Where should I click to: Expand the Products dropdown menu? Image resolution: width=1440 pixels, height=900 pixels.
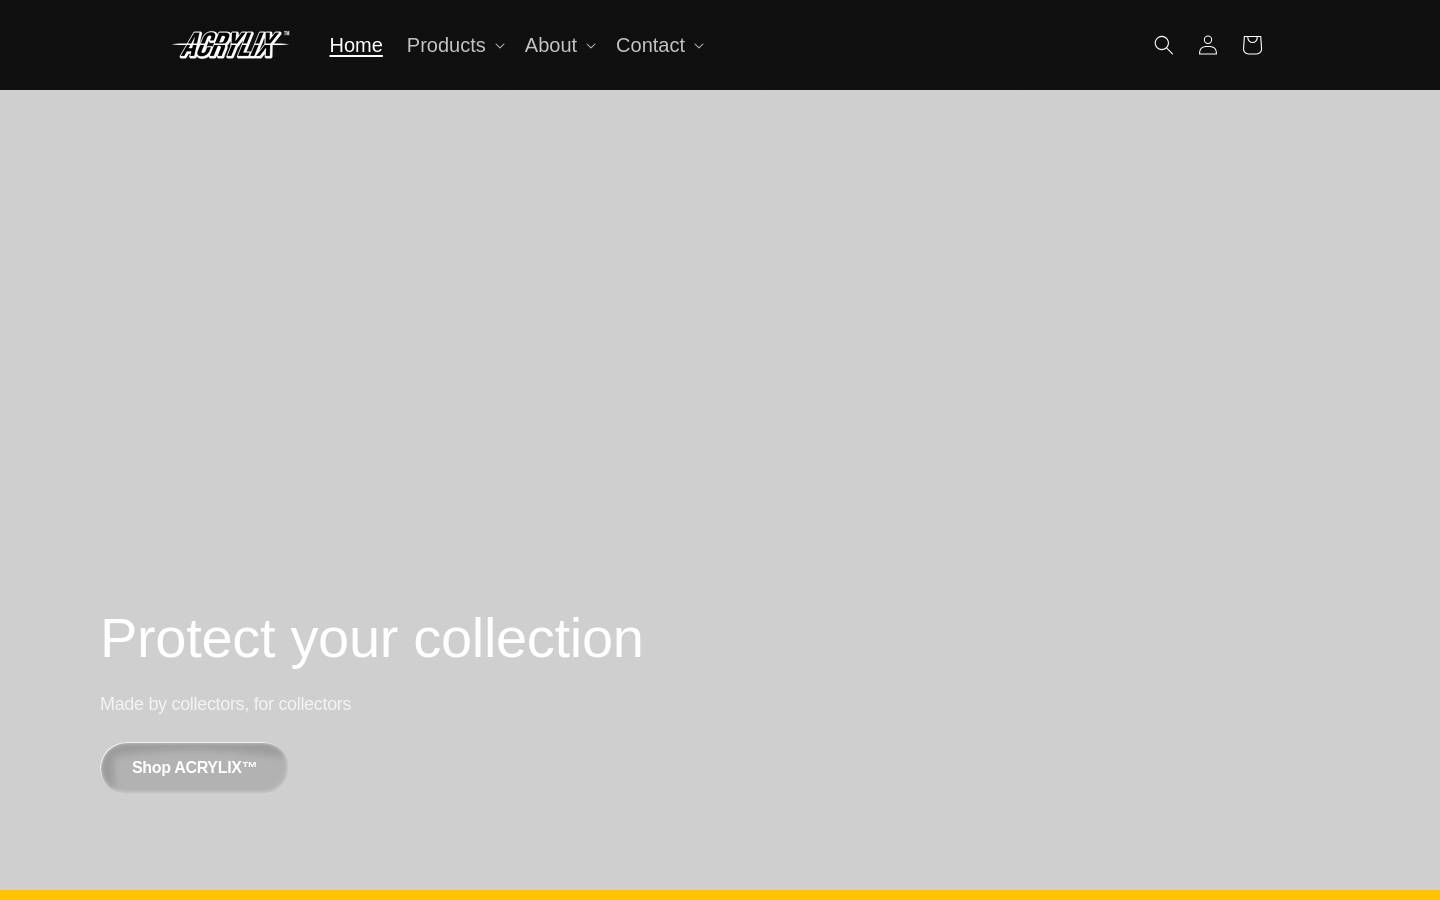click(455, 45)
